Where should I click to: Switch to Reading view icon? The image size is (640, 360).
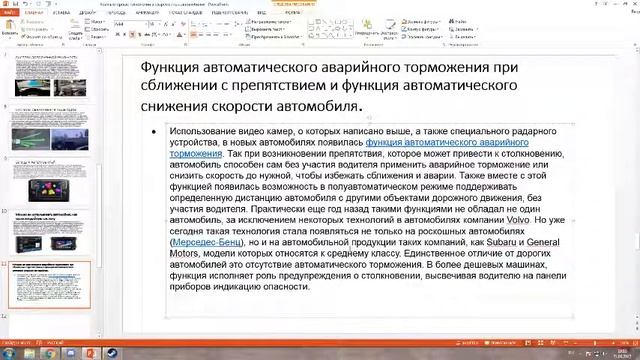(x=553, y=343)
